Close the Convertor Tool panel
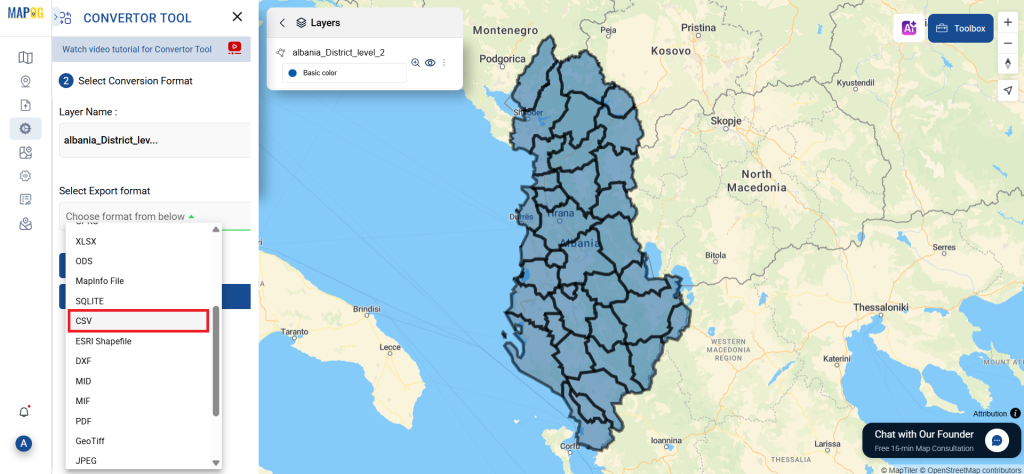 pos(237,17)
